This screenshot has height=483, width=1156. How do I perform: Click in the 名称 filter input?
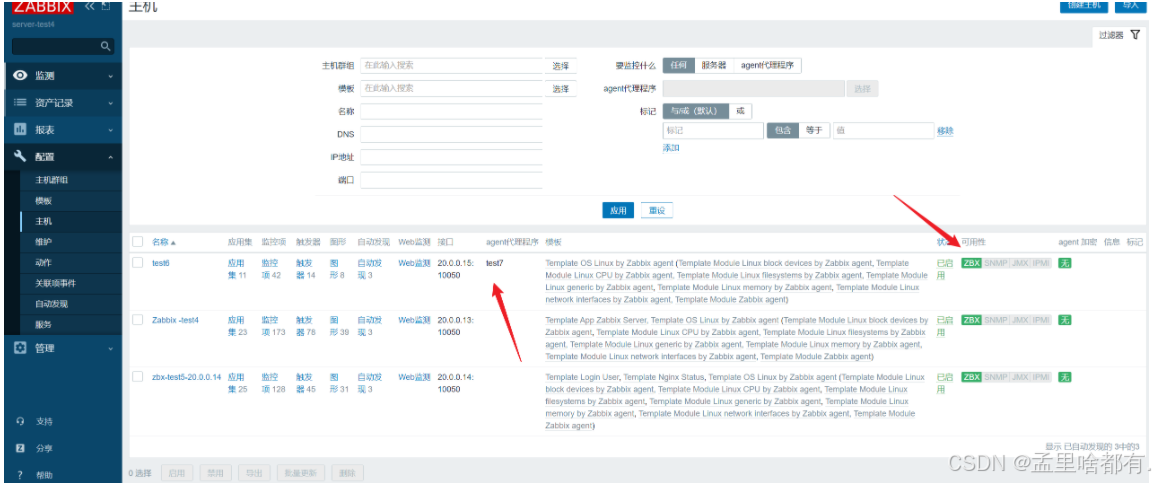click(x=451, y=111)
